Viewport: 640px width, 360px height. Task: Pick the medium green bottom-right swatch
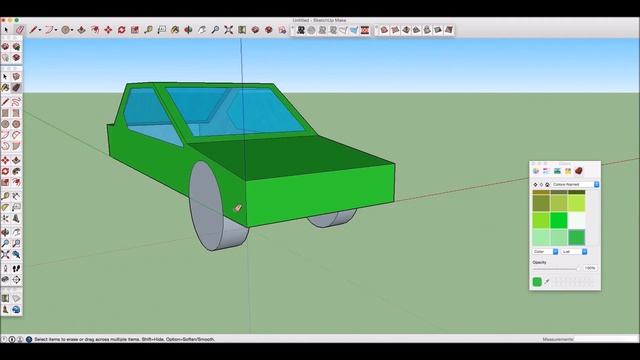point(577,238)
